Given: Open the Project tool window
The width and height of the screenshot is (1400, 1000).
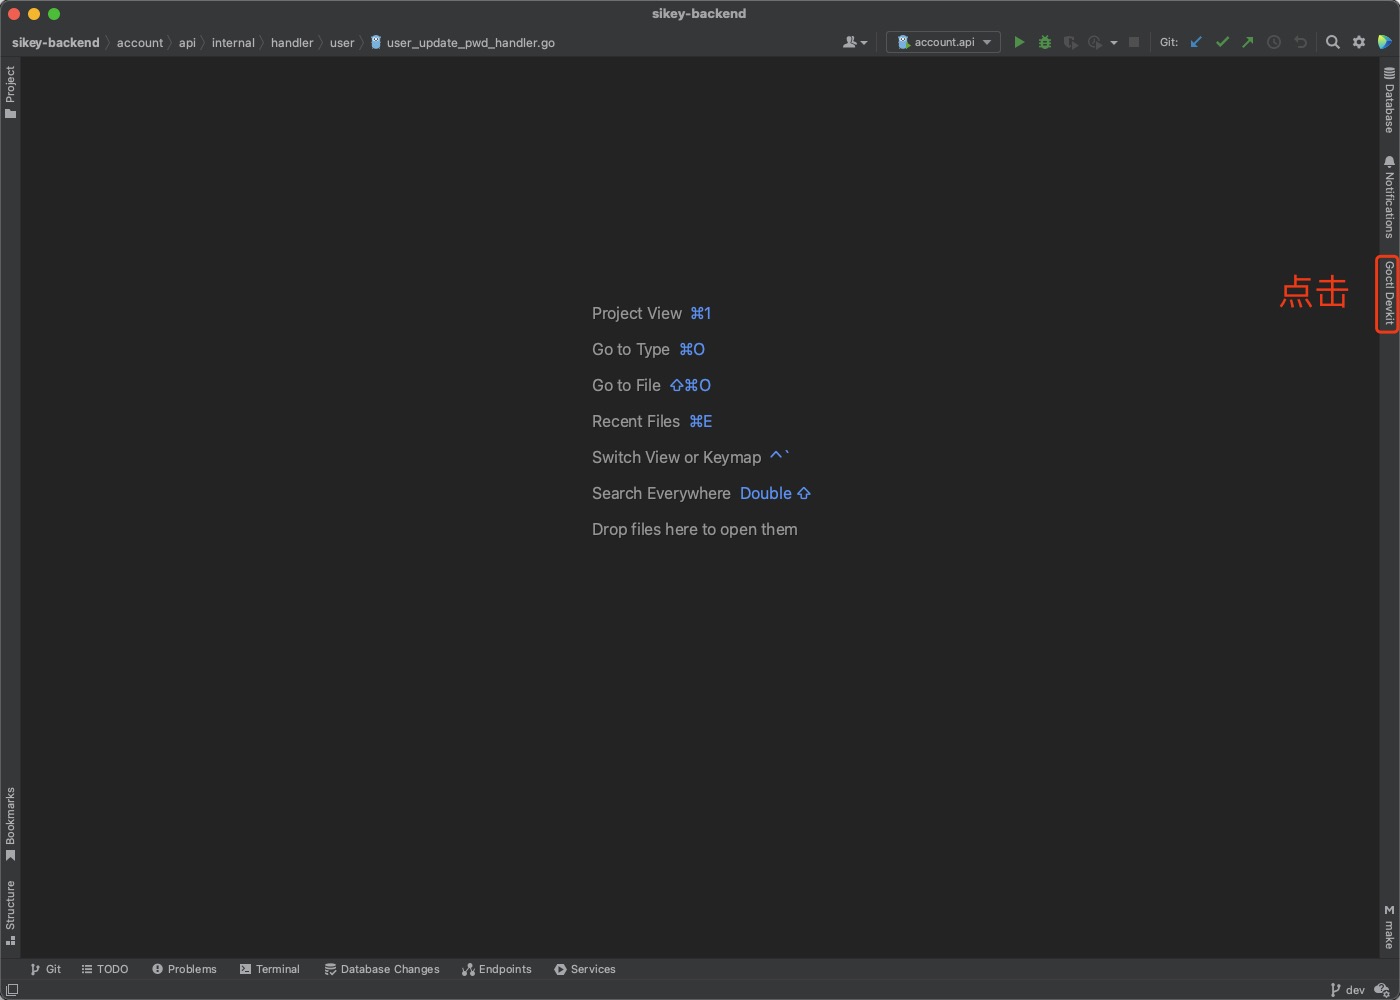Looking at the screenshot, I should 10,92.
